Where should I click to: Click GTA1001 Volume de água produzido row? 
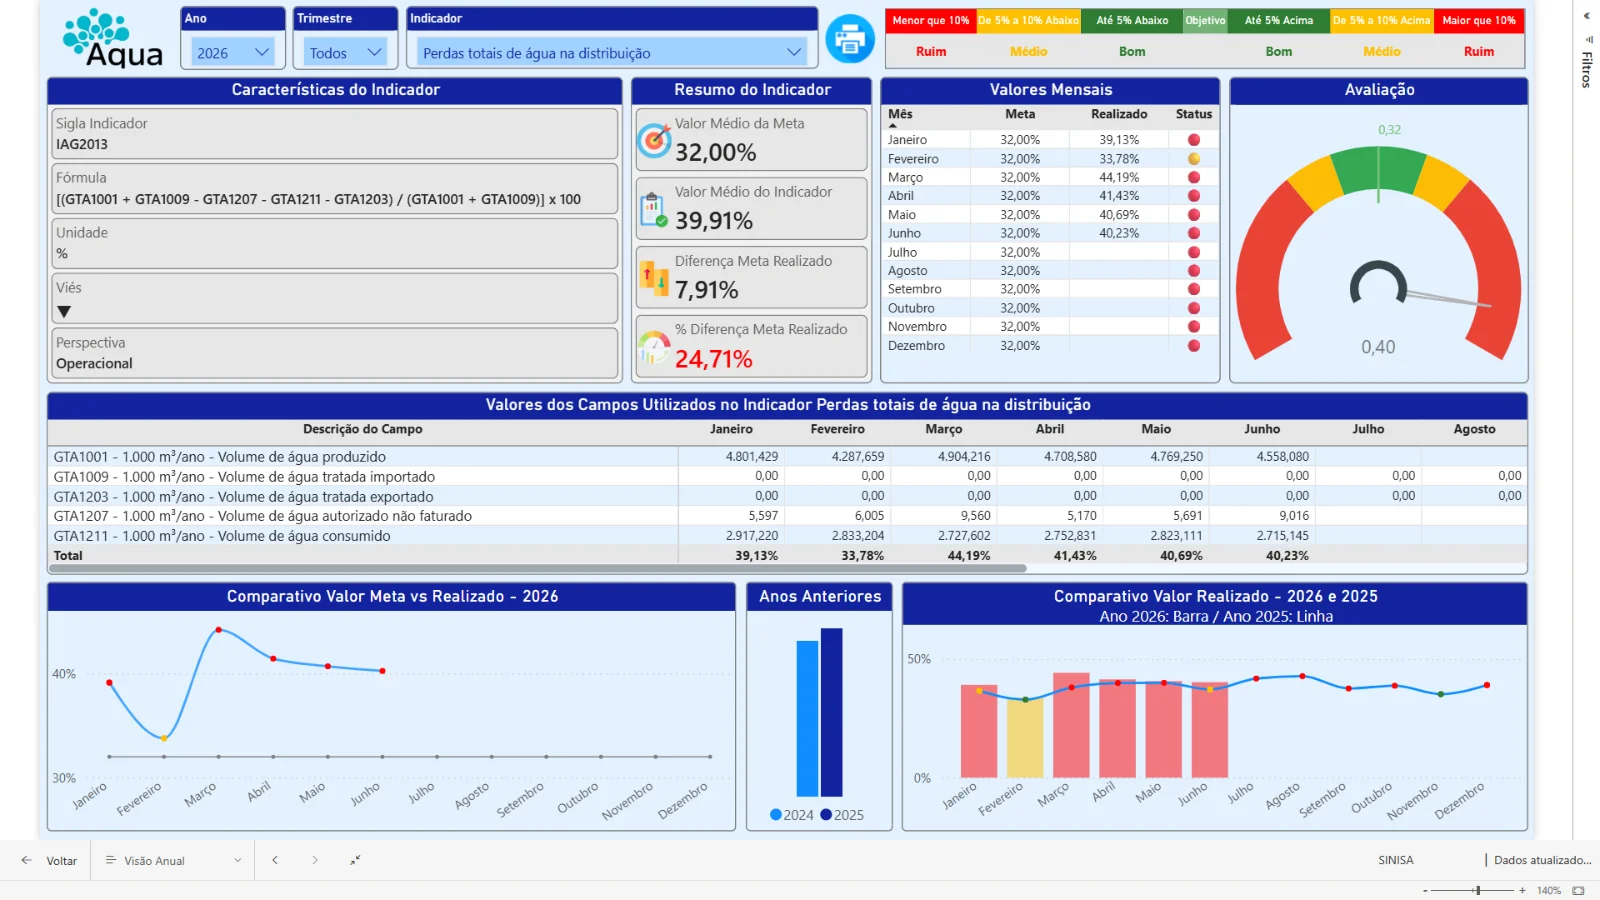pyautogui.click(x=787, y=456)
